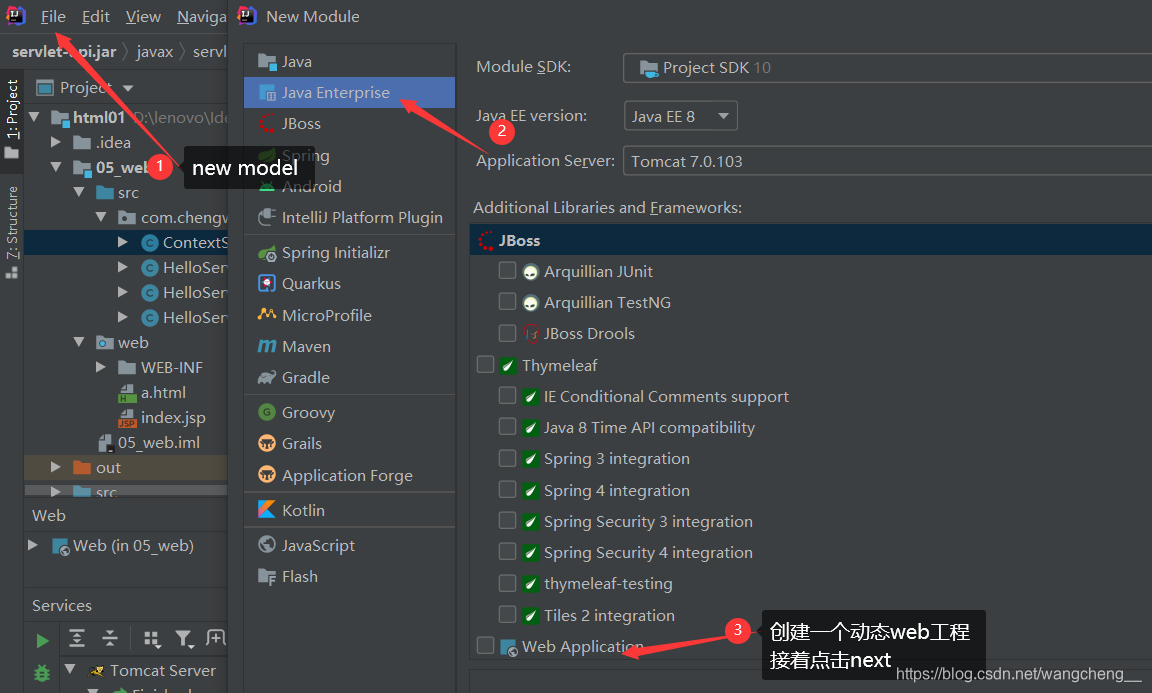Select the JBoss module type icon
The height and width of the screenshot is (693, 1152).
267,123
